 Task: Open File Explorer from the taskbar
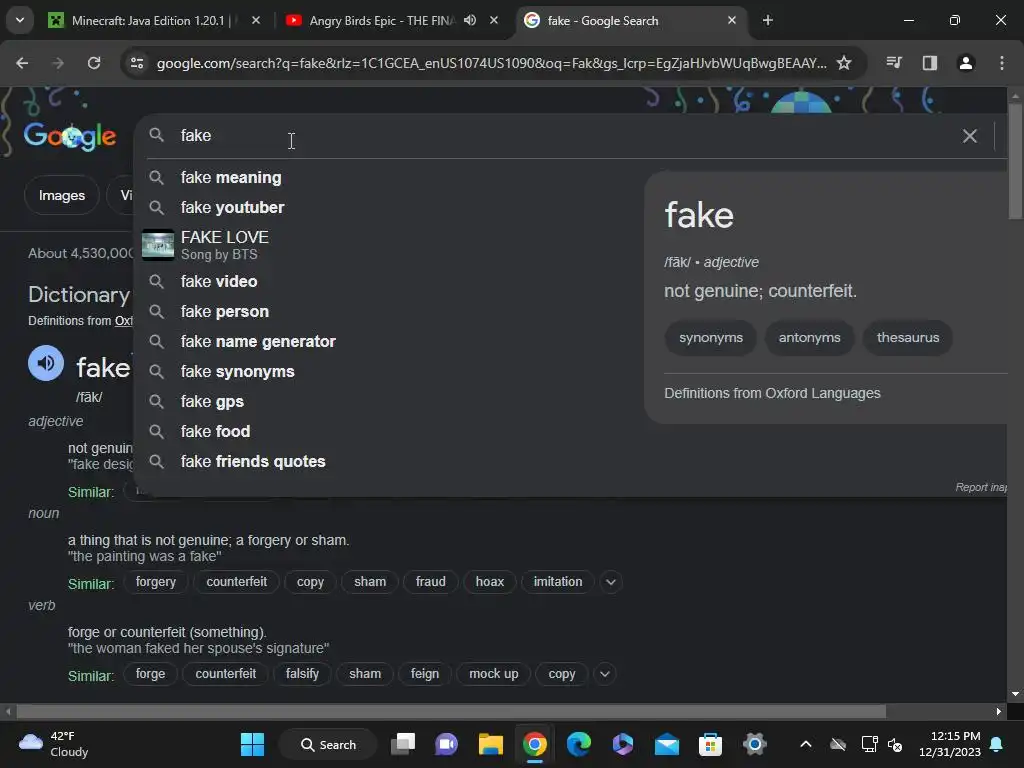click(490, 744)
